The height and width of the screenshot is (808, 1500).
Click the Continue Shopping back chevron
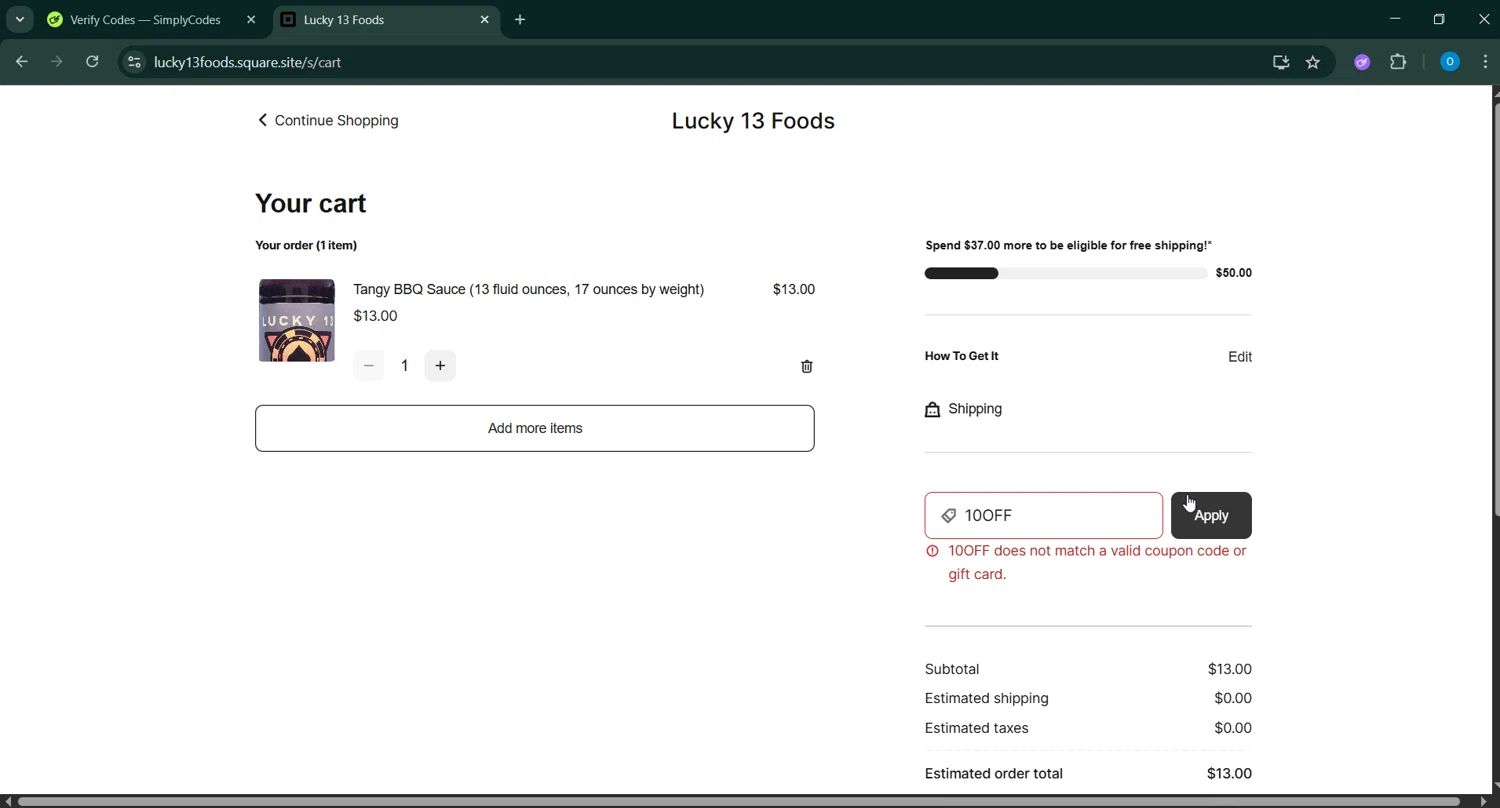[x=263, y=120]
